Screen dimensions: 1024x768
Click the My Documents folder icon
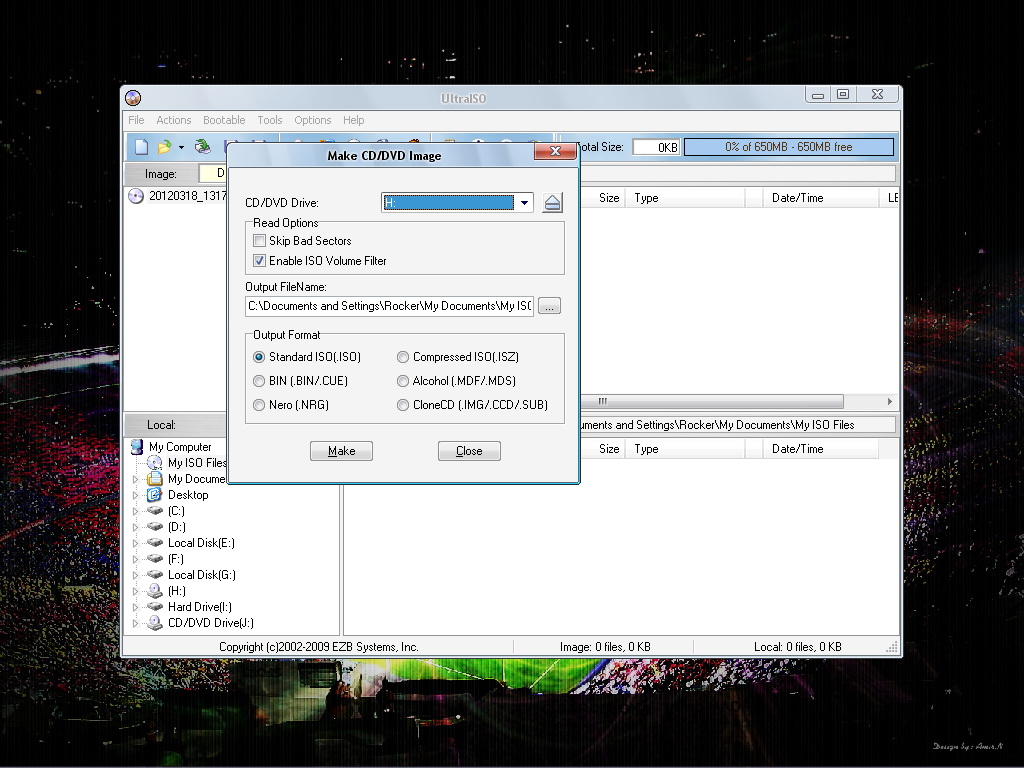pyautogui.click(x=155, y=479)
